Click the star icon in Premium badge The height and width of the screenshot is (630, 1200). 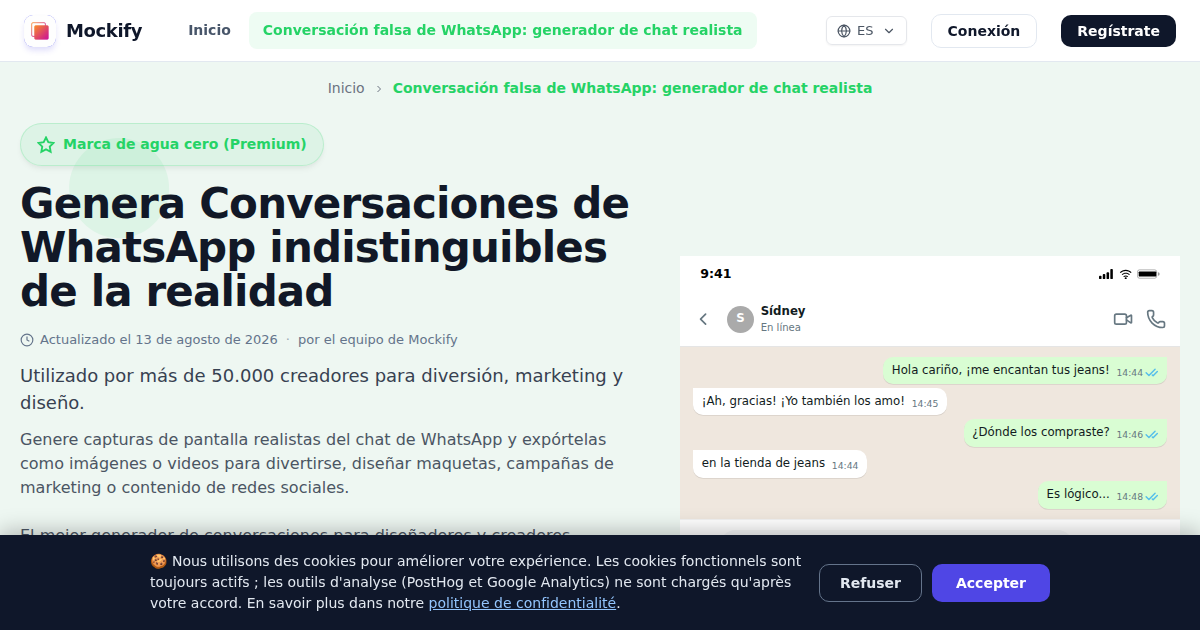[x=46, y=145]
